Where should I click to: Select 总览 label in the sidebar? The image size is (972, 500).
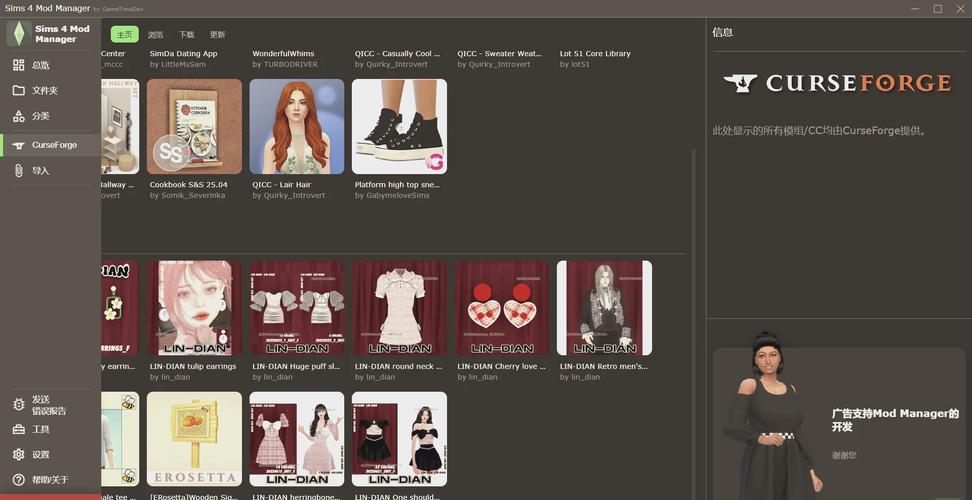point(40,65)
